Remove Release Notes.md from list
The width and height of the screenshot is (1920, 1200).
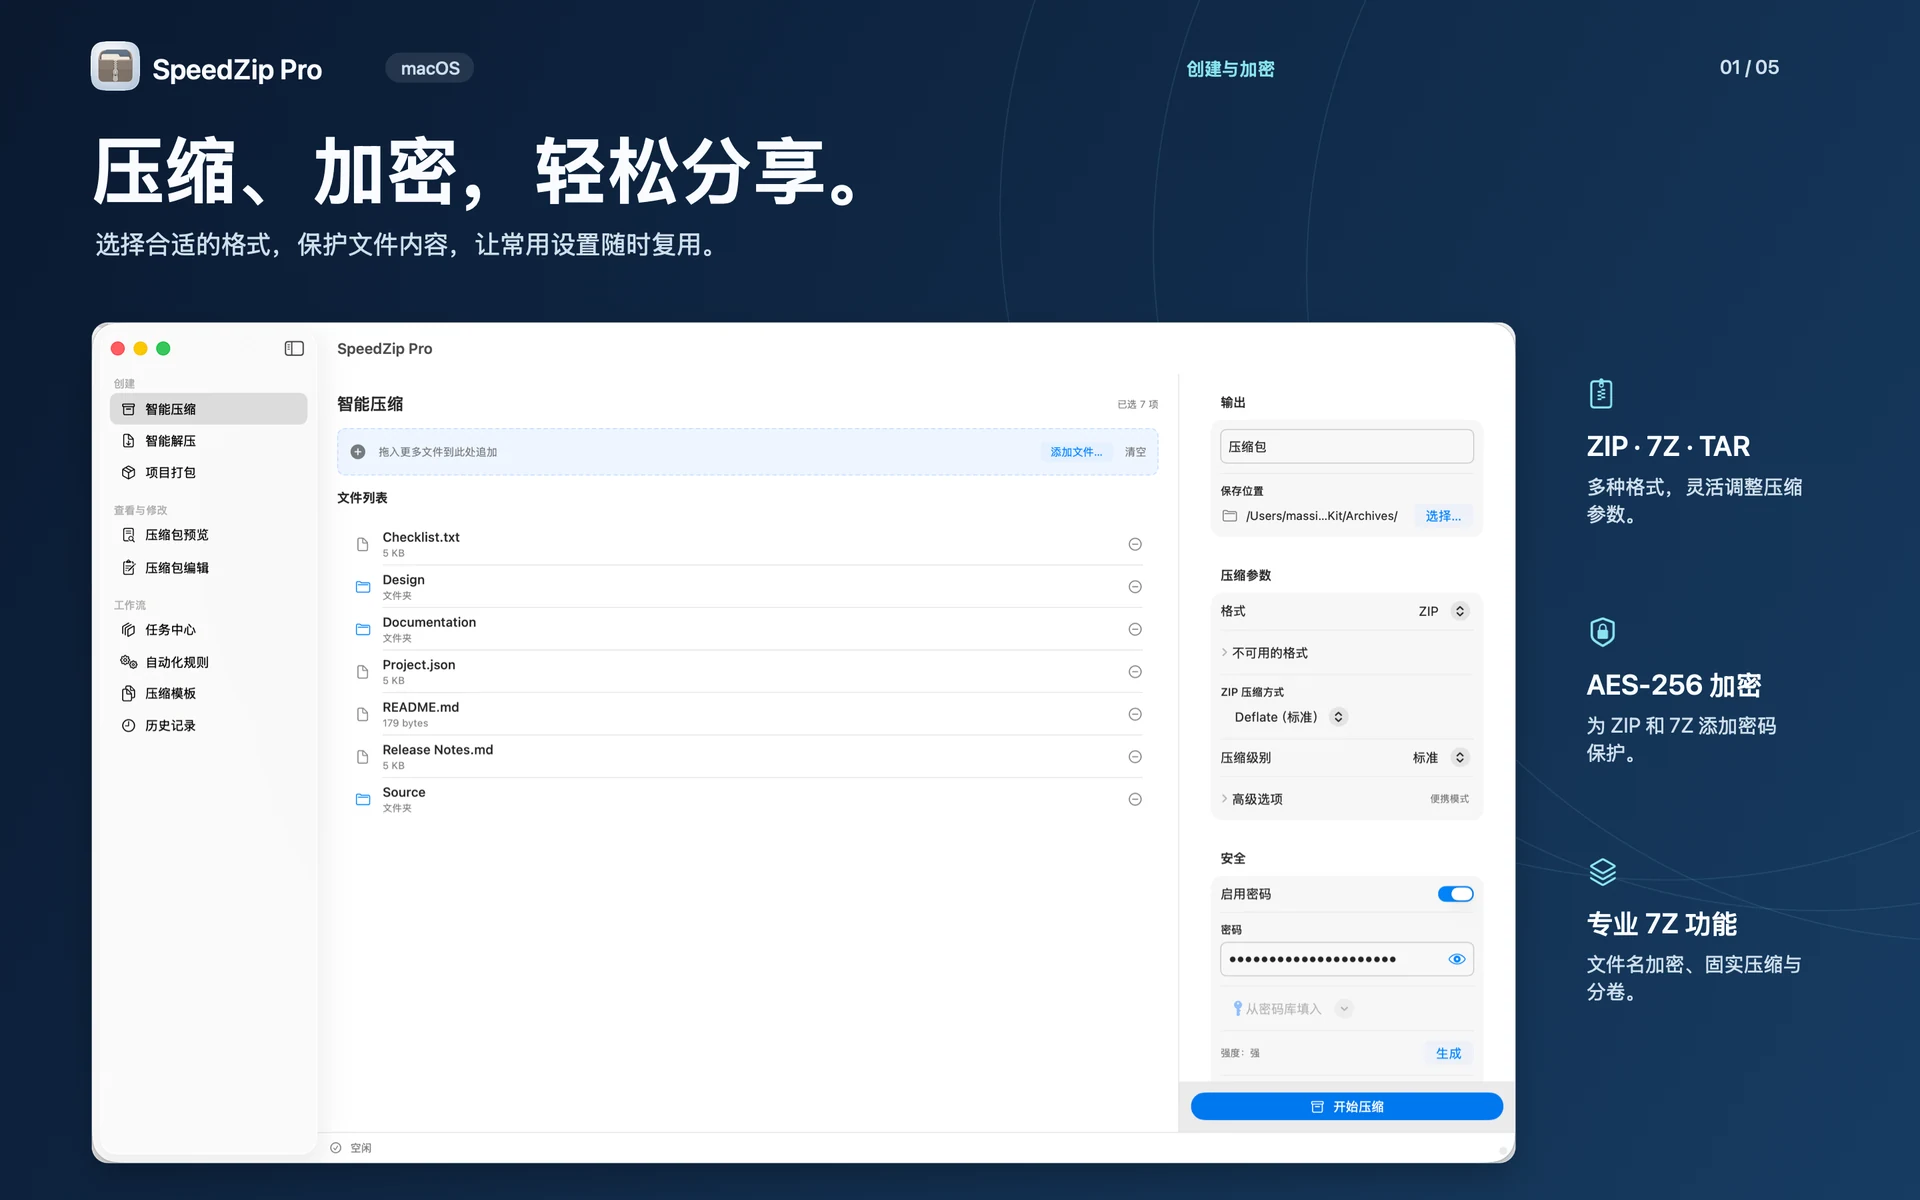(x=1135, y=757)
